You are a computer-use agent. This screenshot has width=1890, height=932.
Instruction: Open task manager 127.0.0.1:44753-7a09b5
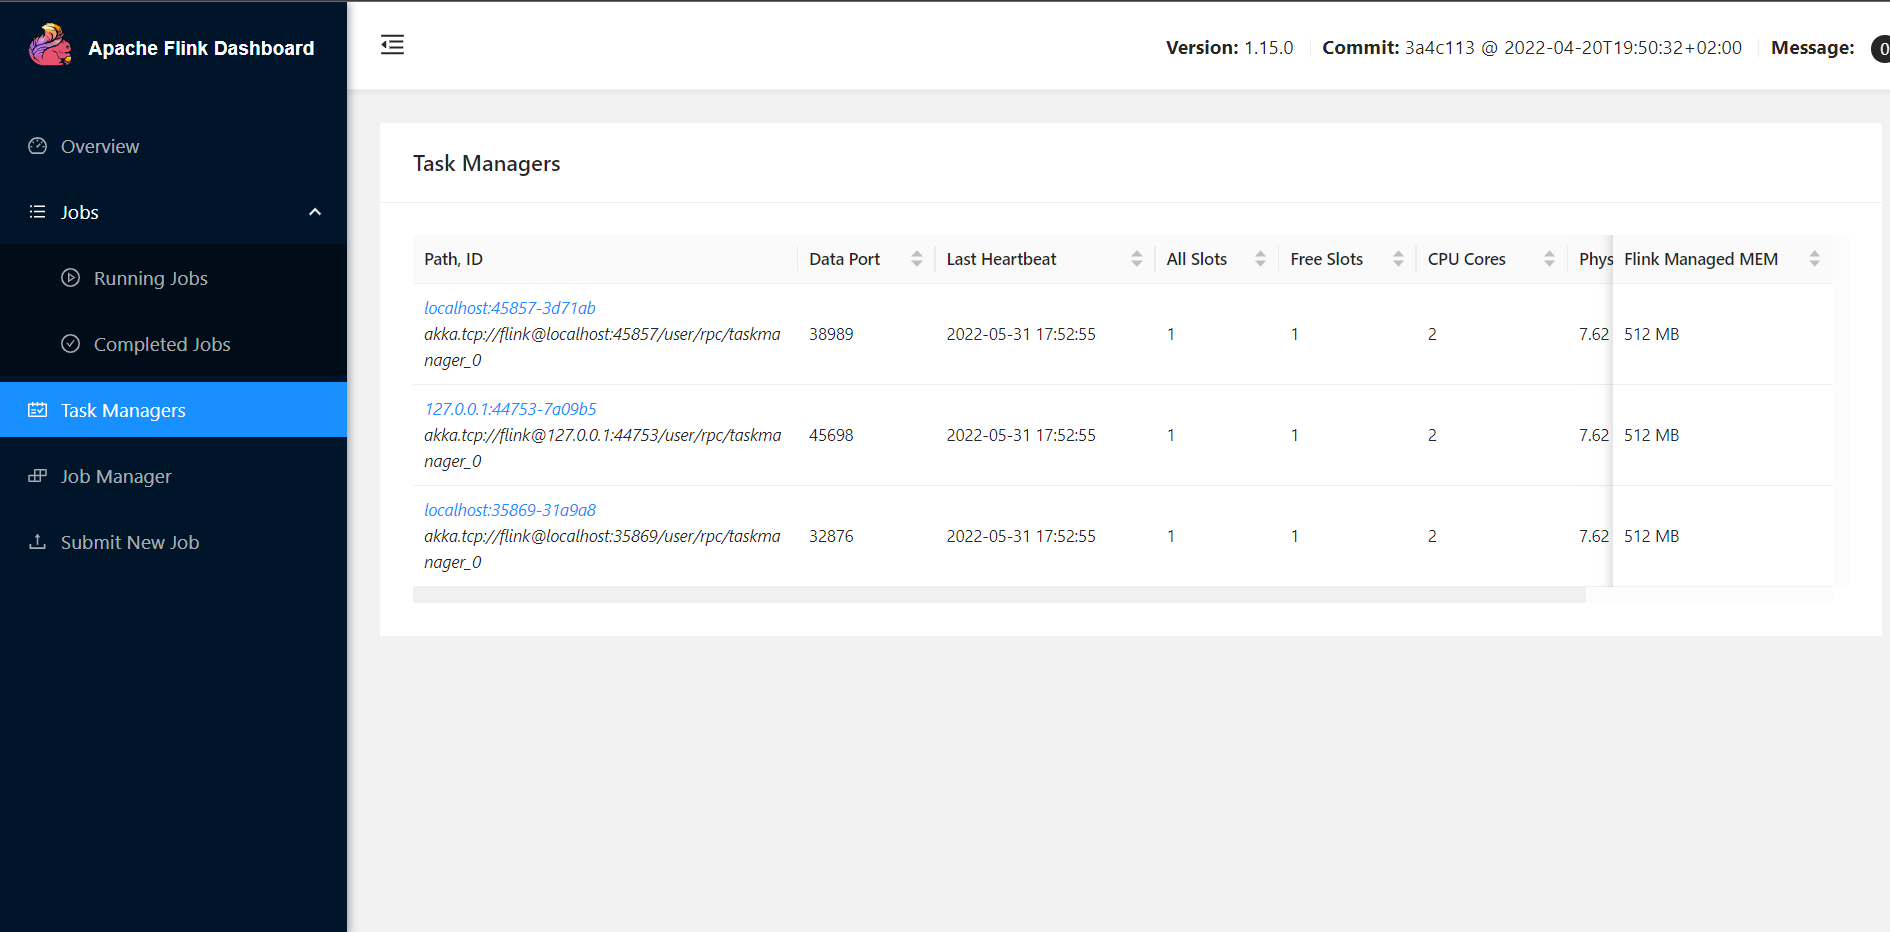point(510,409)
